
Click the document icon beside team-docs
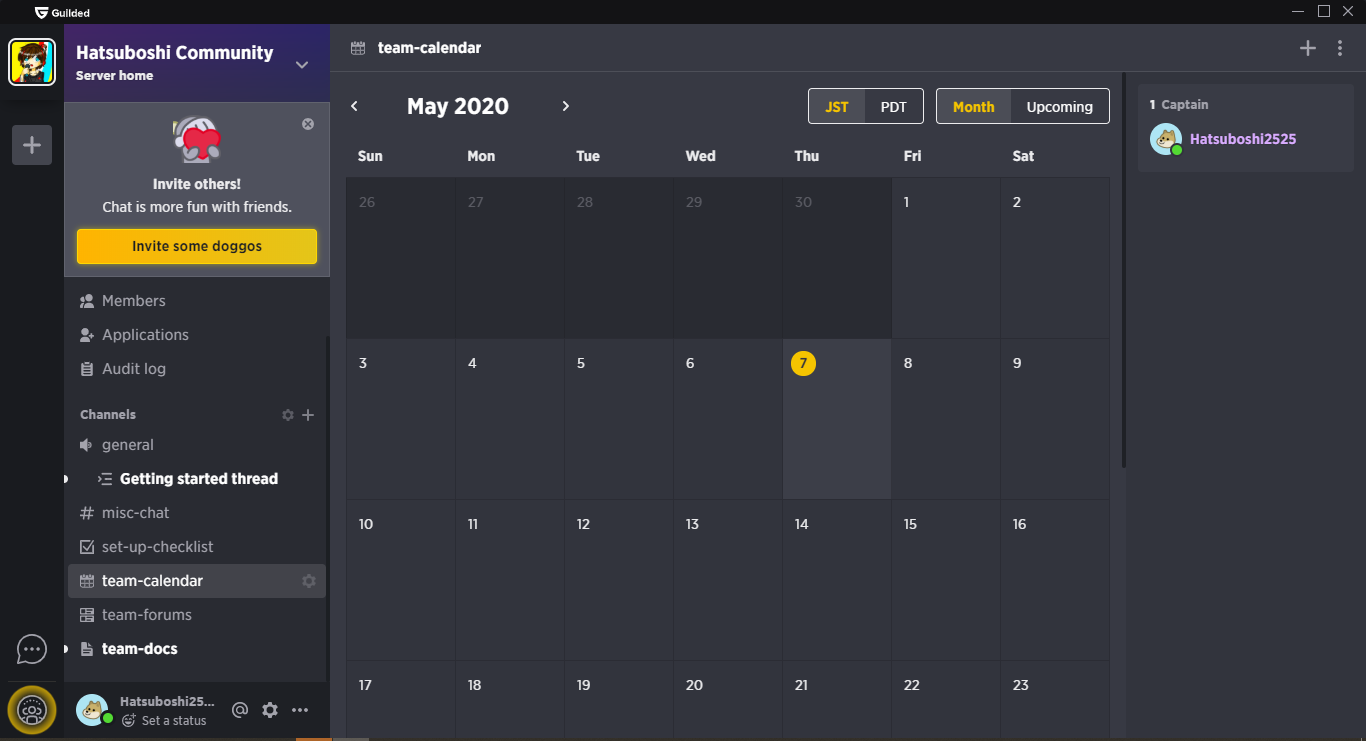coord(86,649)
